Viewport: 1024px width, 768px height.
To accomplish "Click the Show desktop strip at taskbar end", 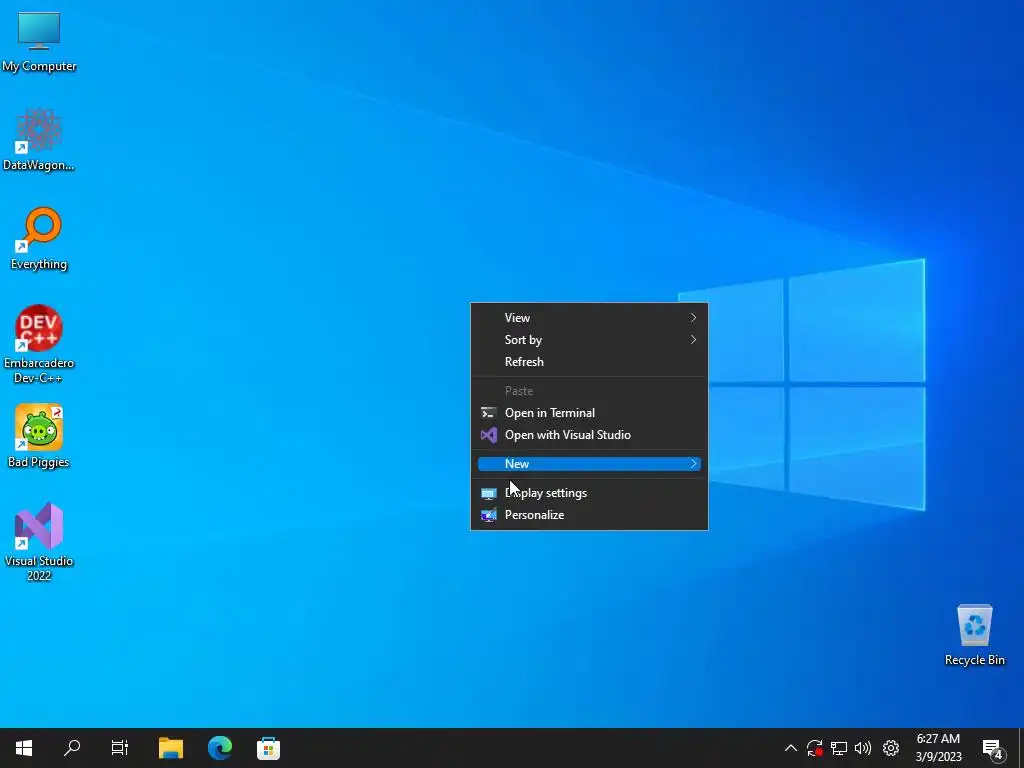I will 1021,748.
